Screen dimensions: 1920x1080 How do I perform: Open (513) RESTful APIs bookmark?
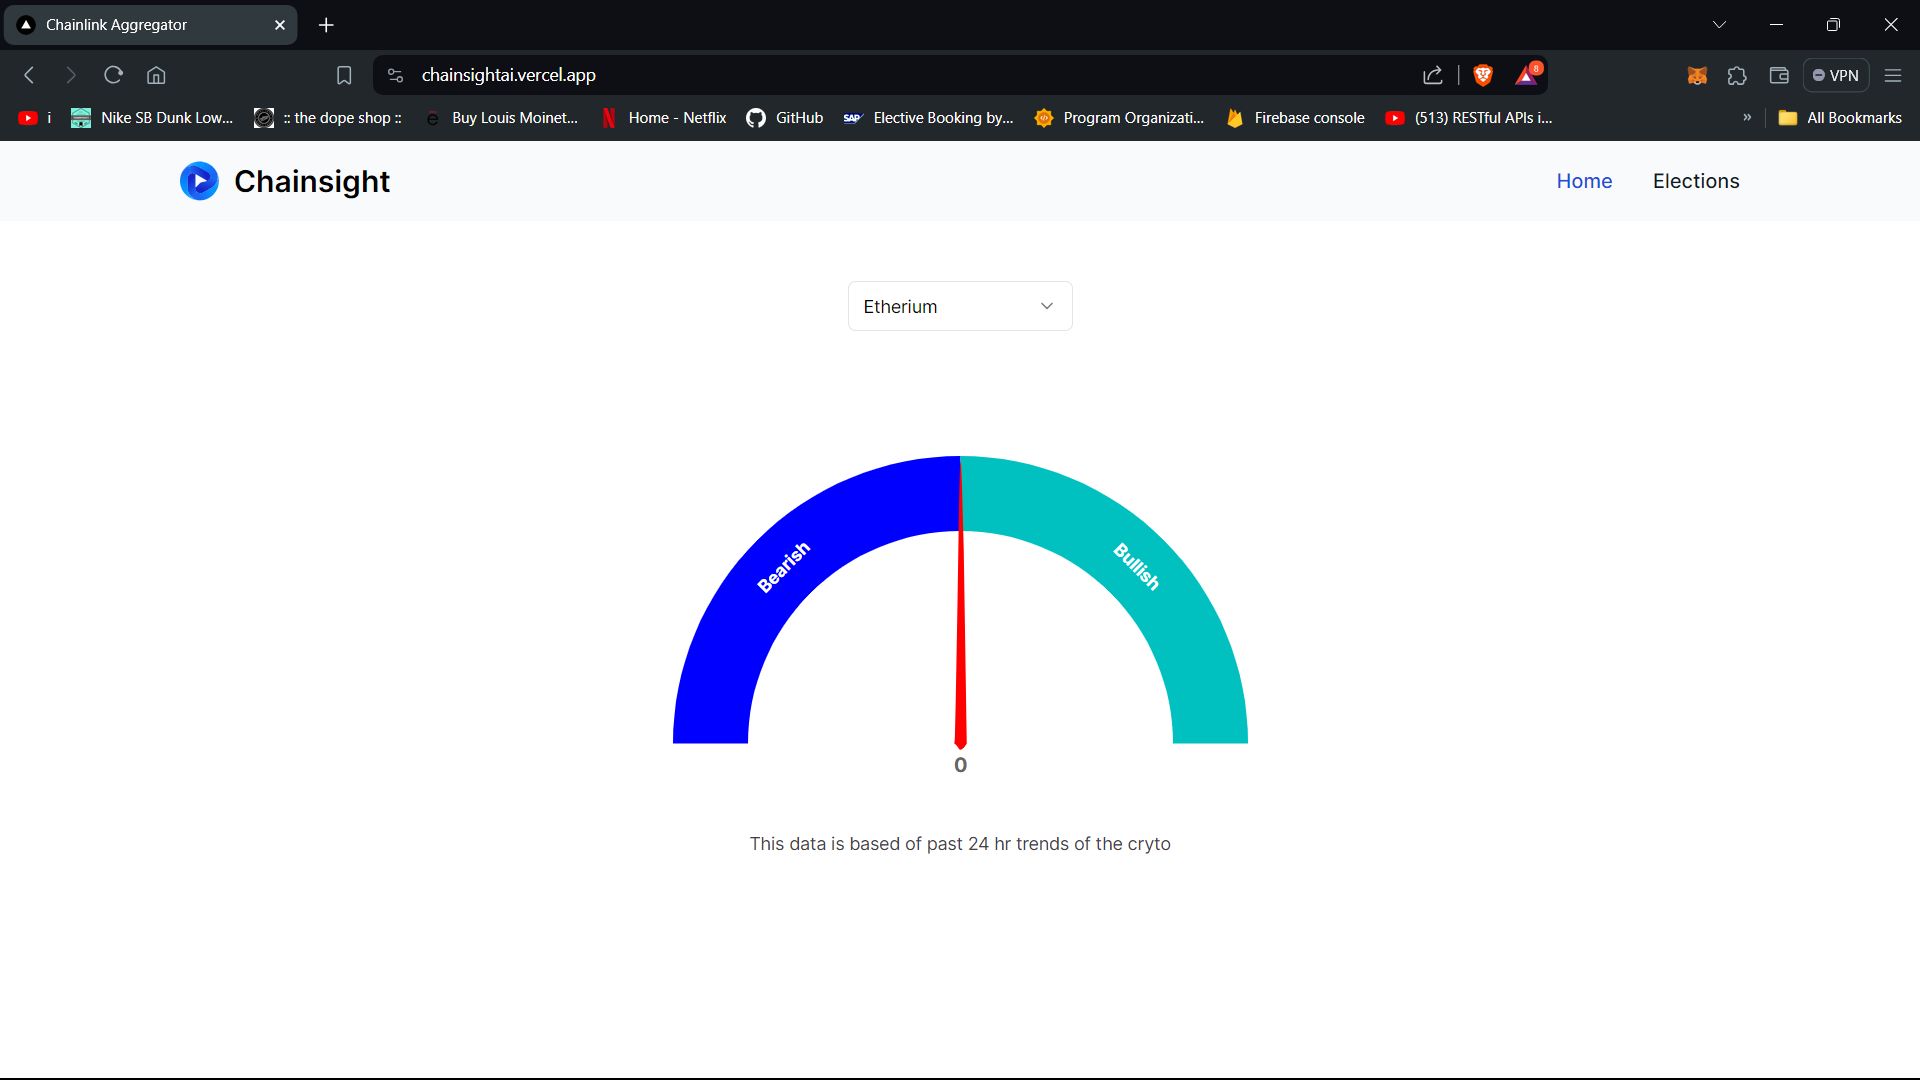point(1468,118)
